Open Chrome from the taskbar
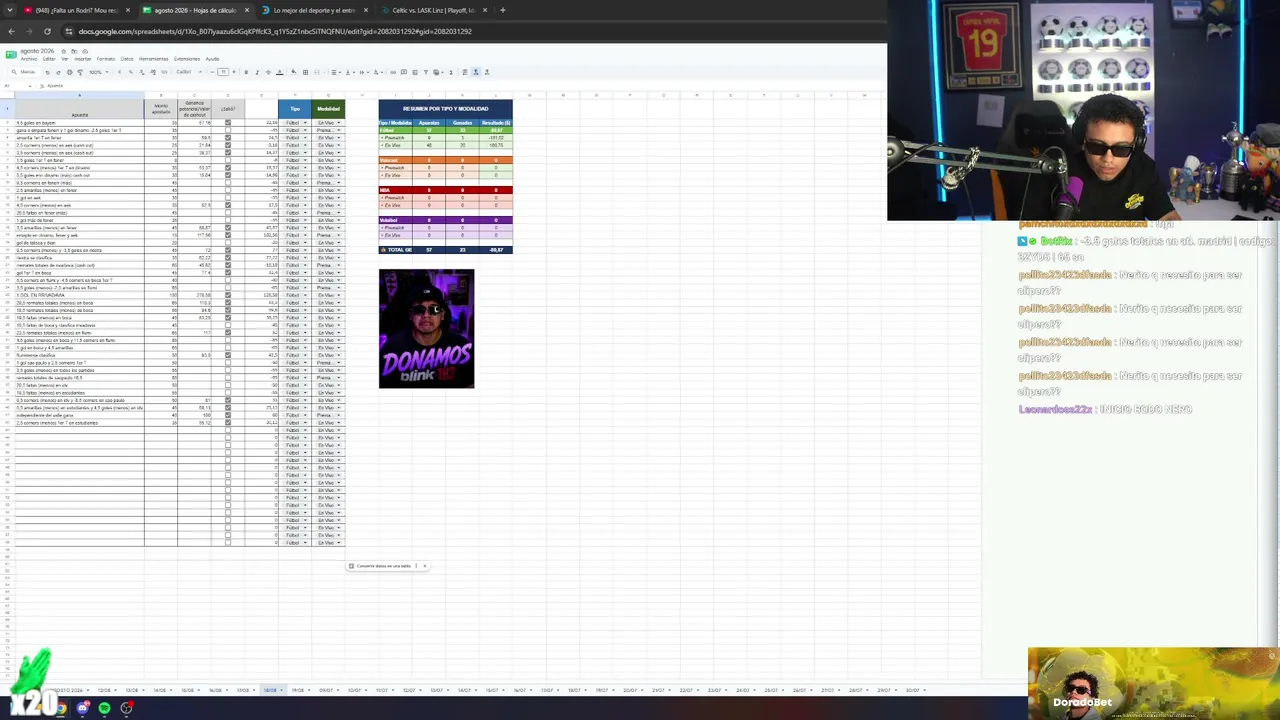This screenshot has height=720, width=1280. tap(60, 708)
